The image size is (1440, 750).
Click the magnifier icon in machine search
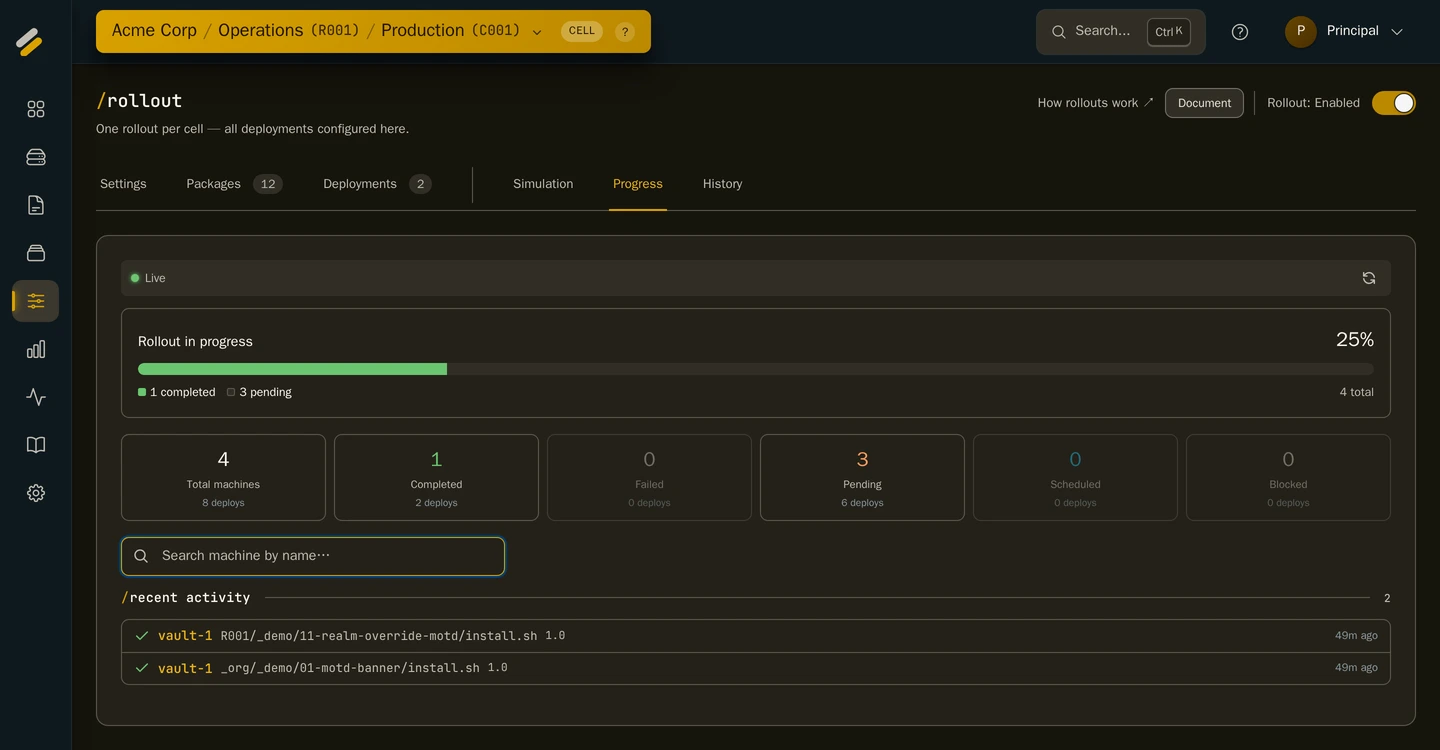coord(141,556)
